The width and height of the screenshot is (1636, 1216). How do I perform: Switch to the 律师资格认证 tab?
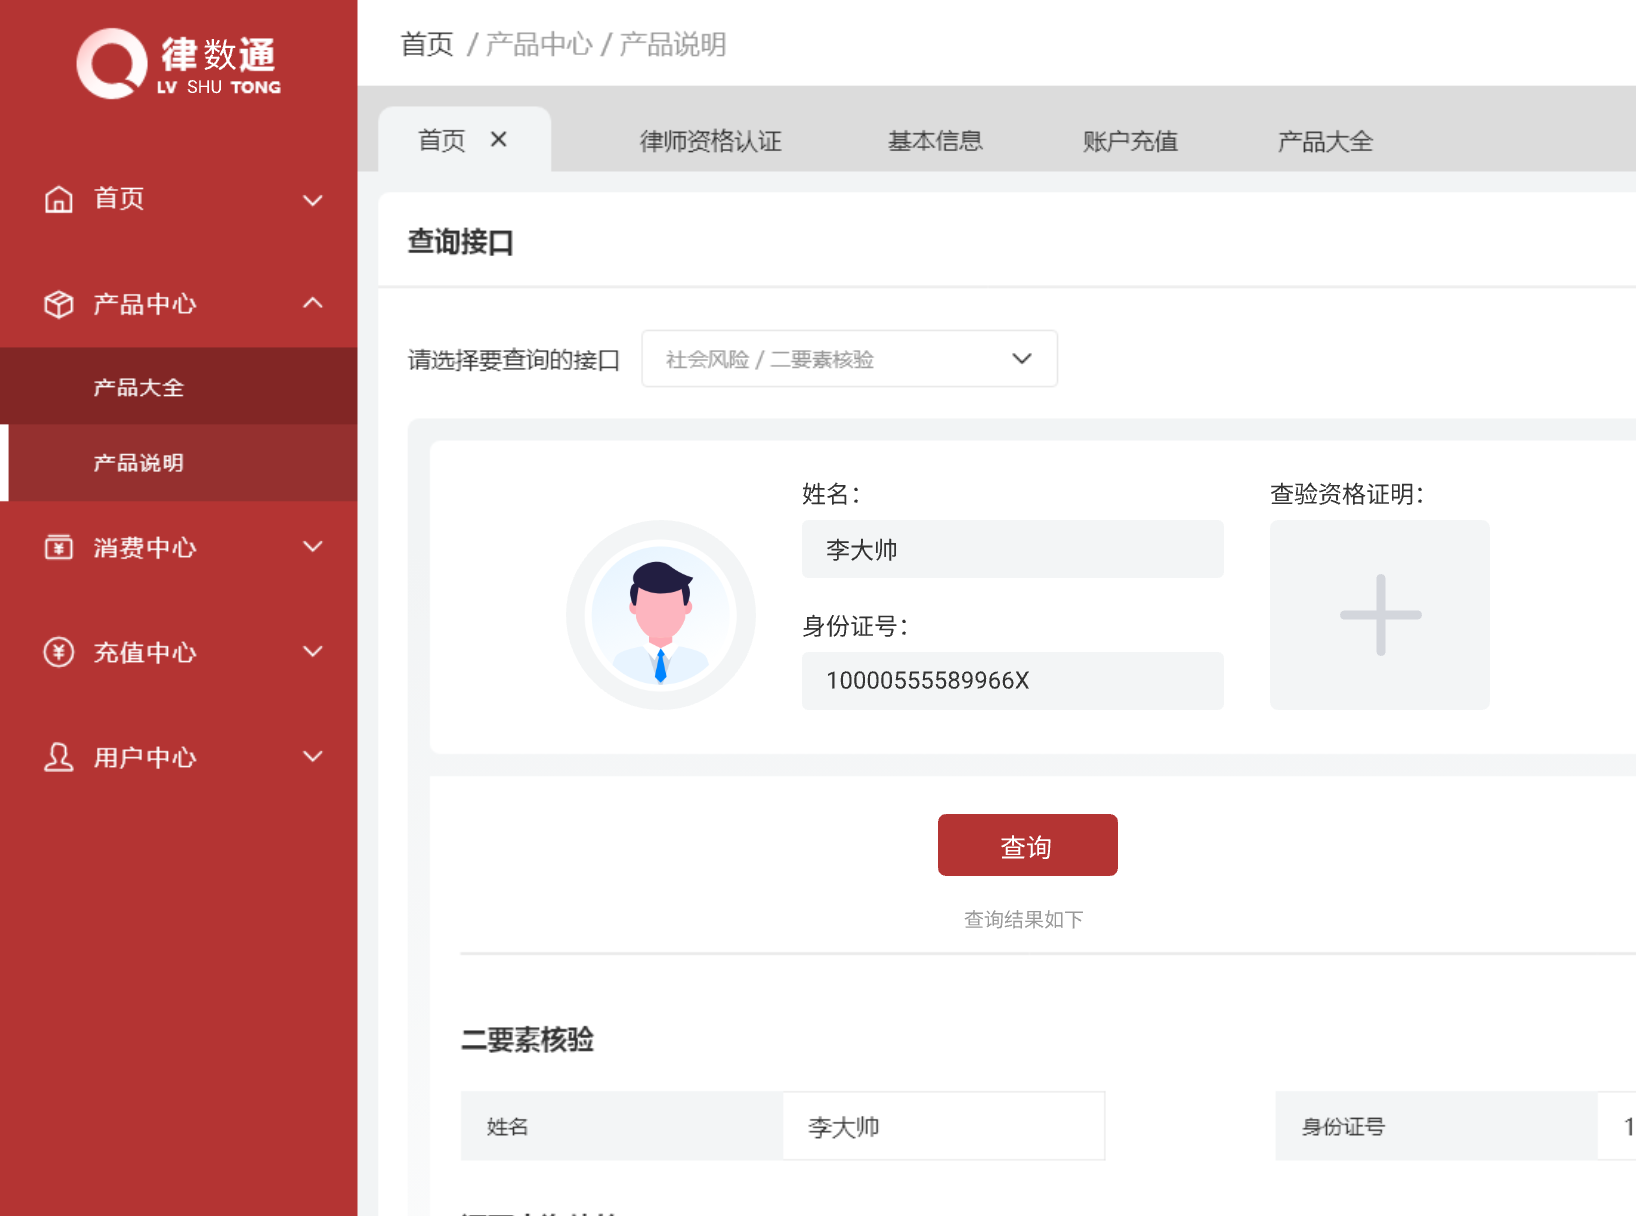[x=710, y=141]
